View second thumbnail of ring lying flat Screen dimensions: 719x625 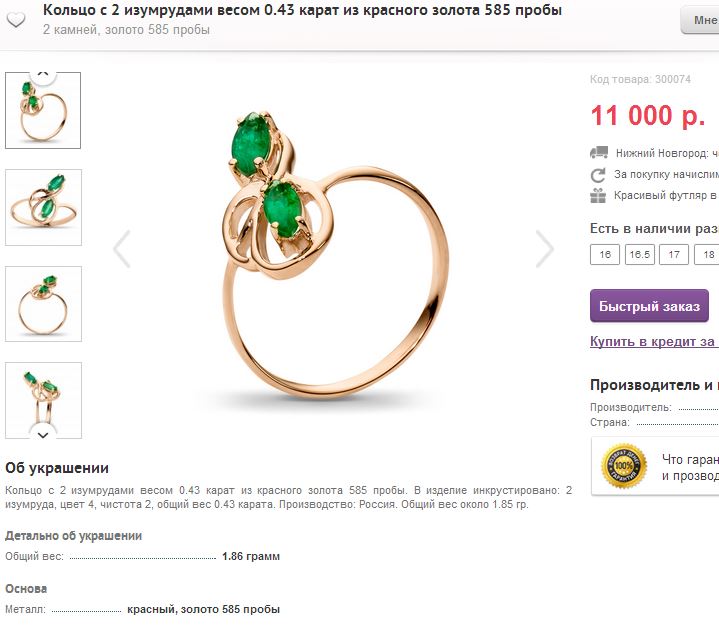tap(43, 207)
